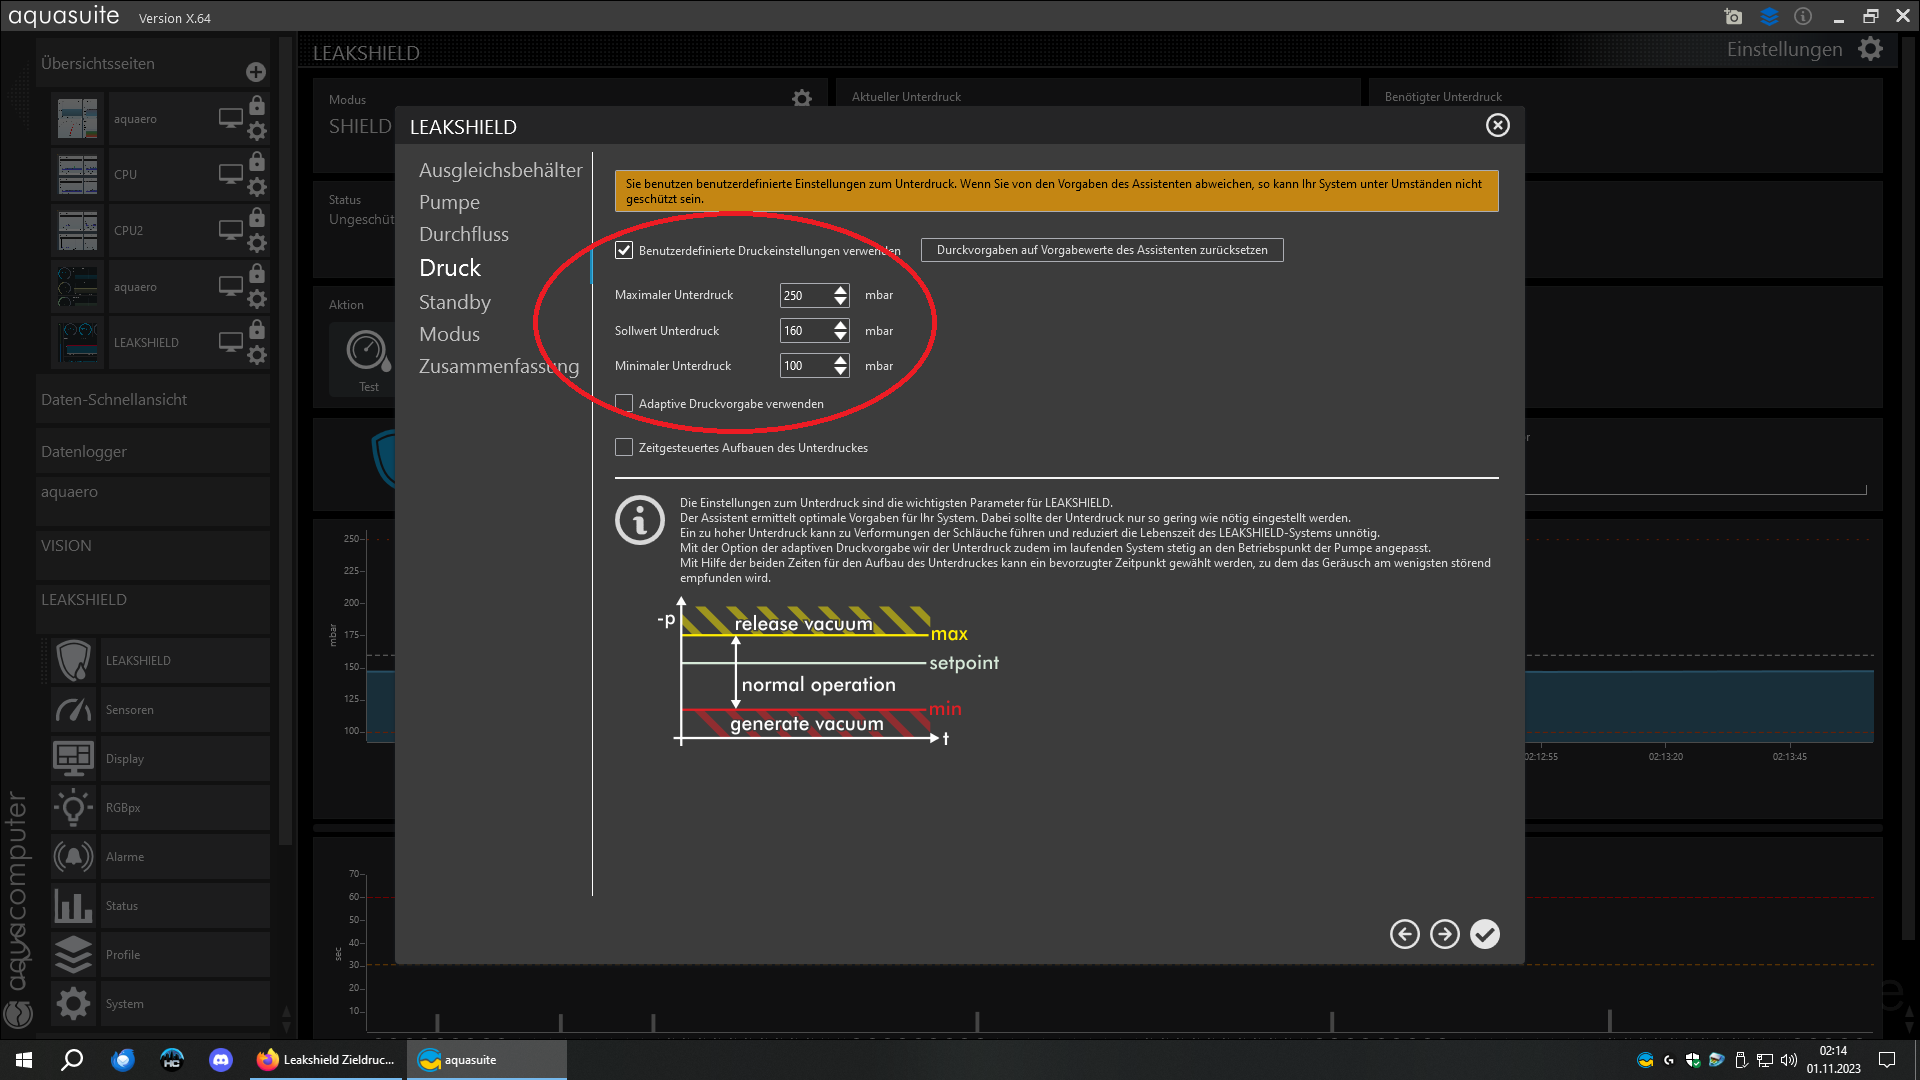The image size is (1920, 1080).
Task: Click the dialog's next arrow button
Action: pos(1444,934)
